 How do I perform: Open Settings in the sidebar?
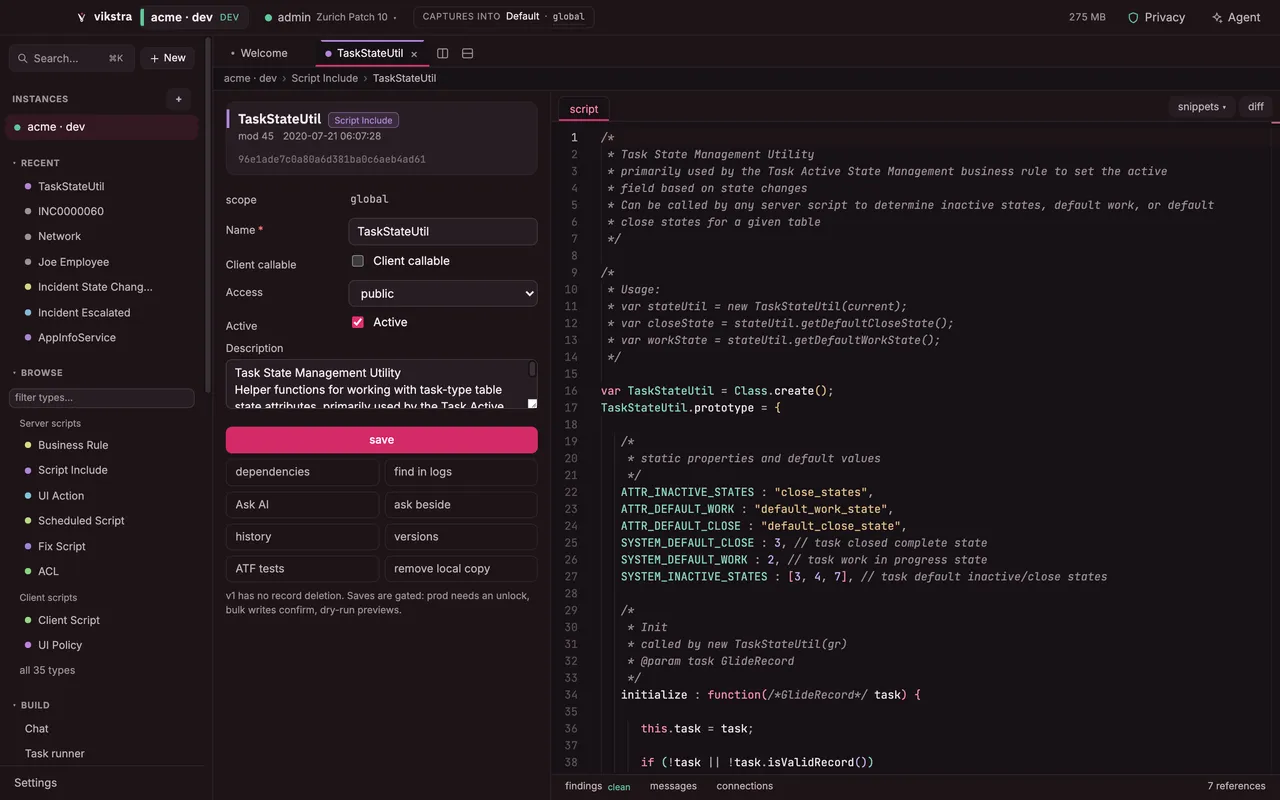36,783
